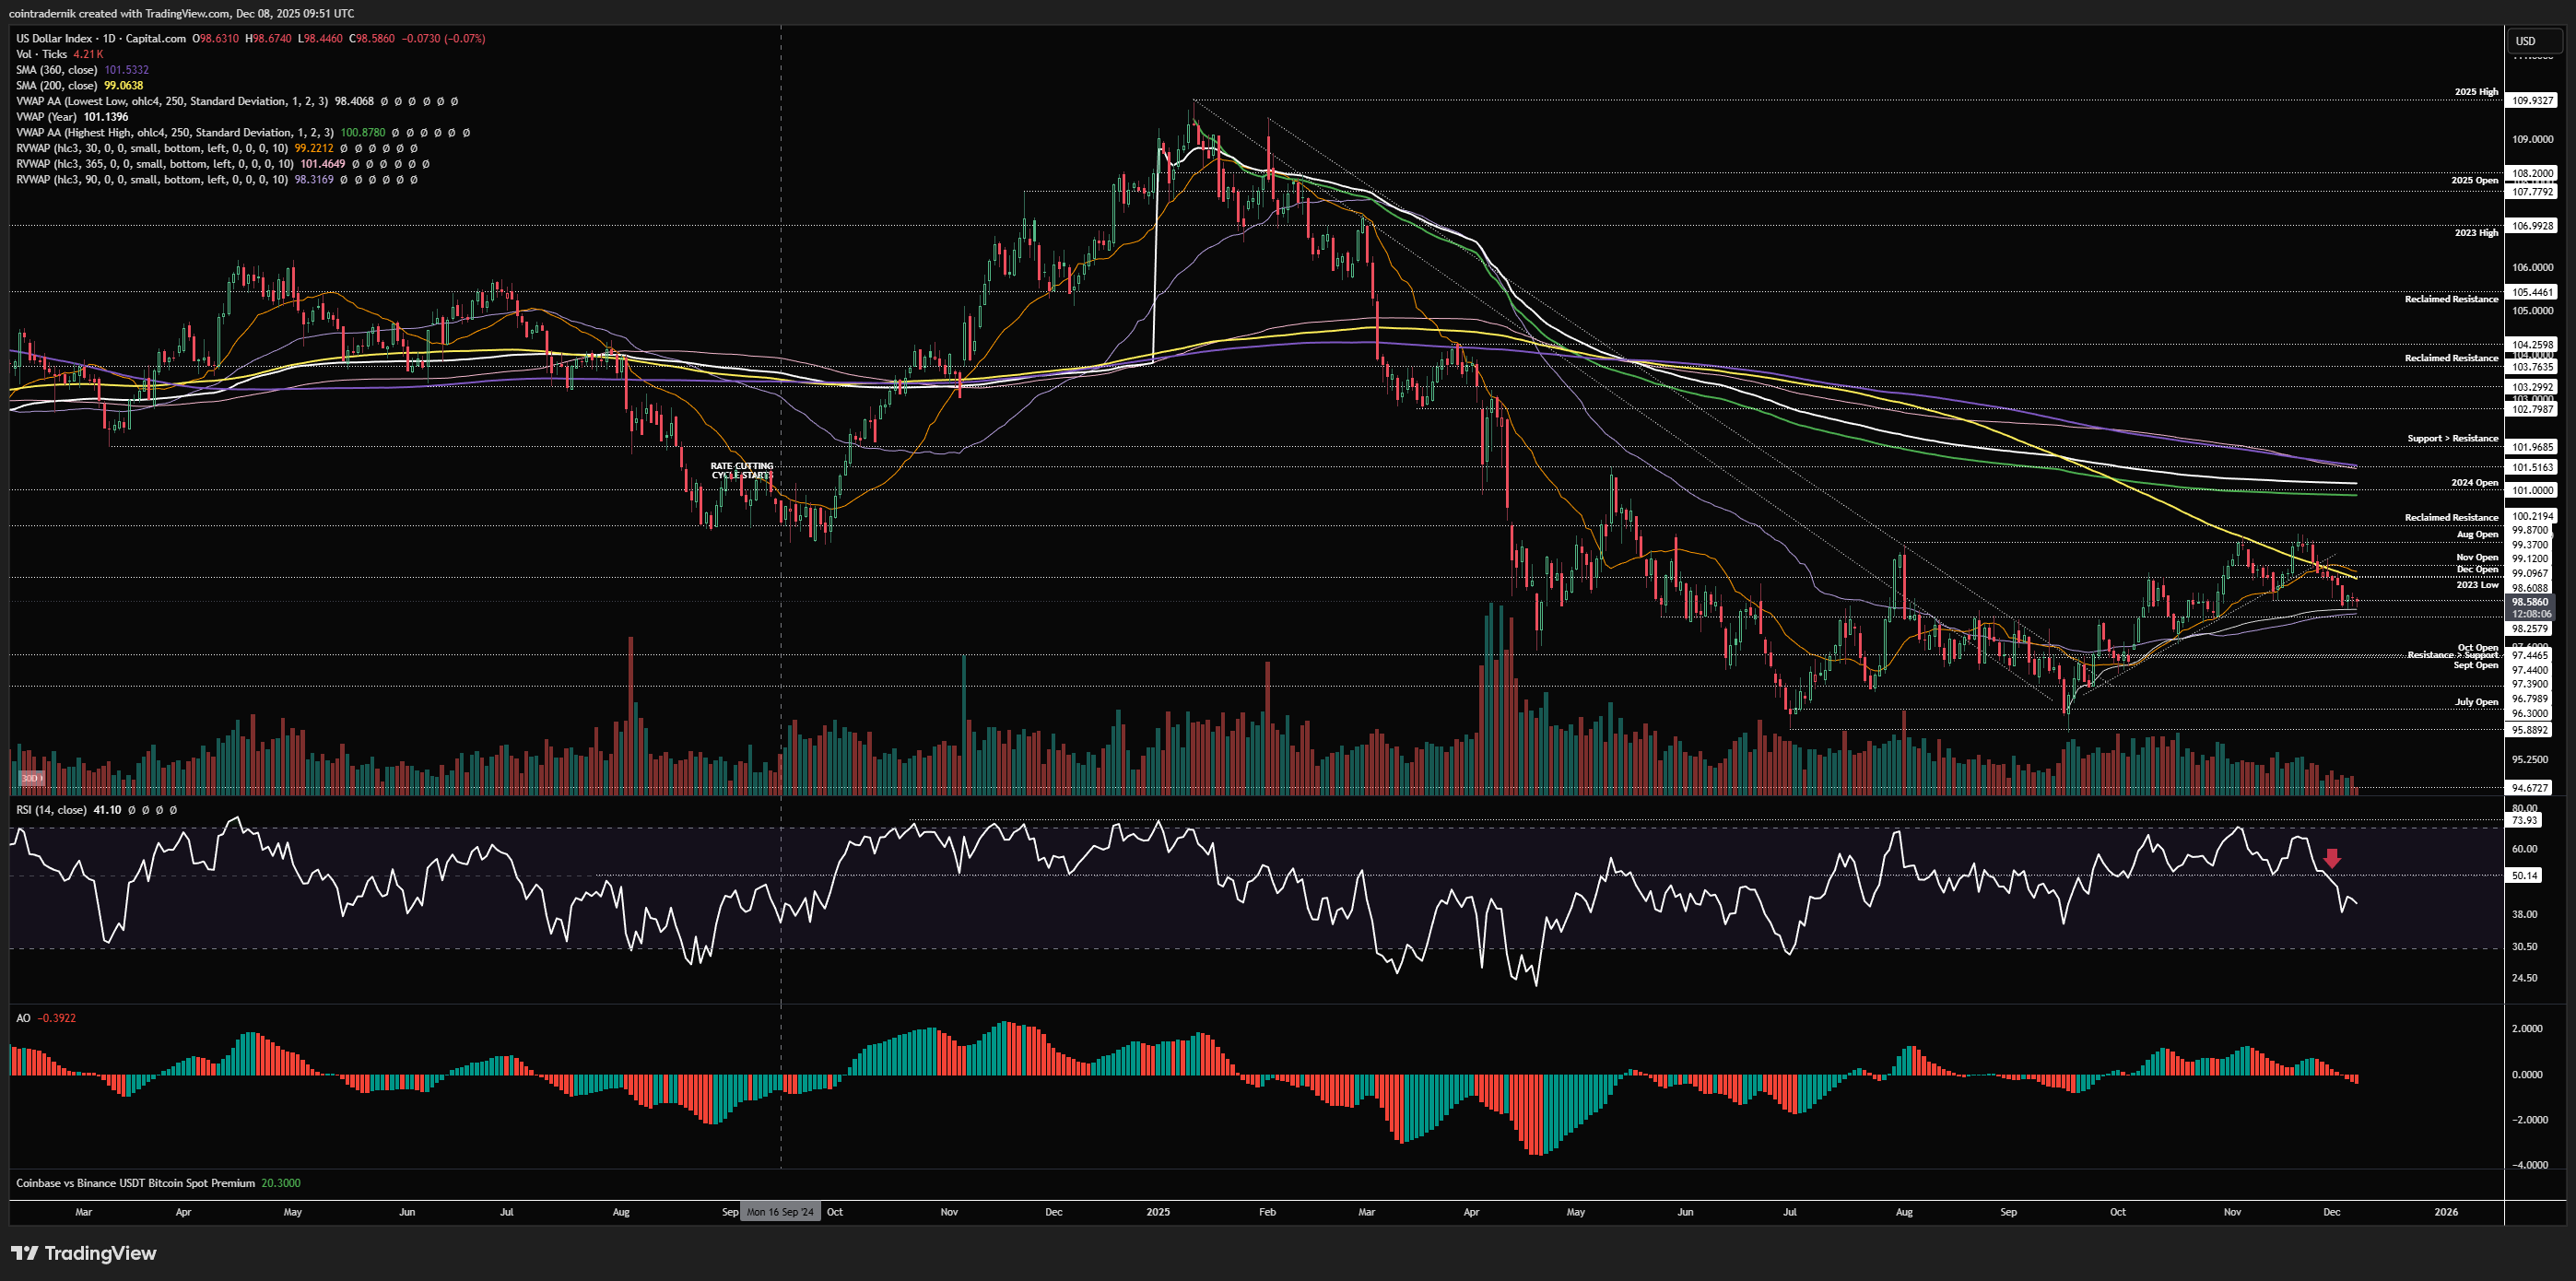The image size is (2576, 1281).
Task: Click the small badge at volume pane corner
Action: coord(31,778)
